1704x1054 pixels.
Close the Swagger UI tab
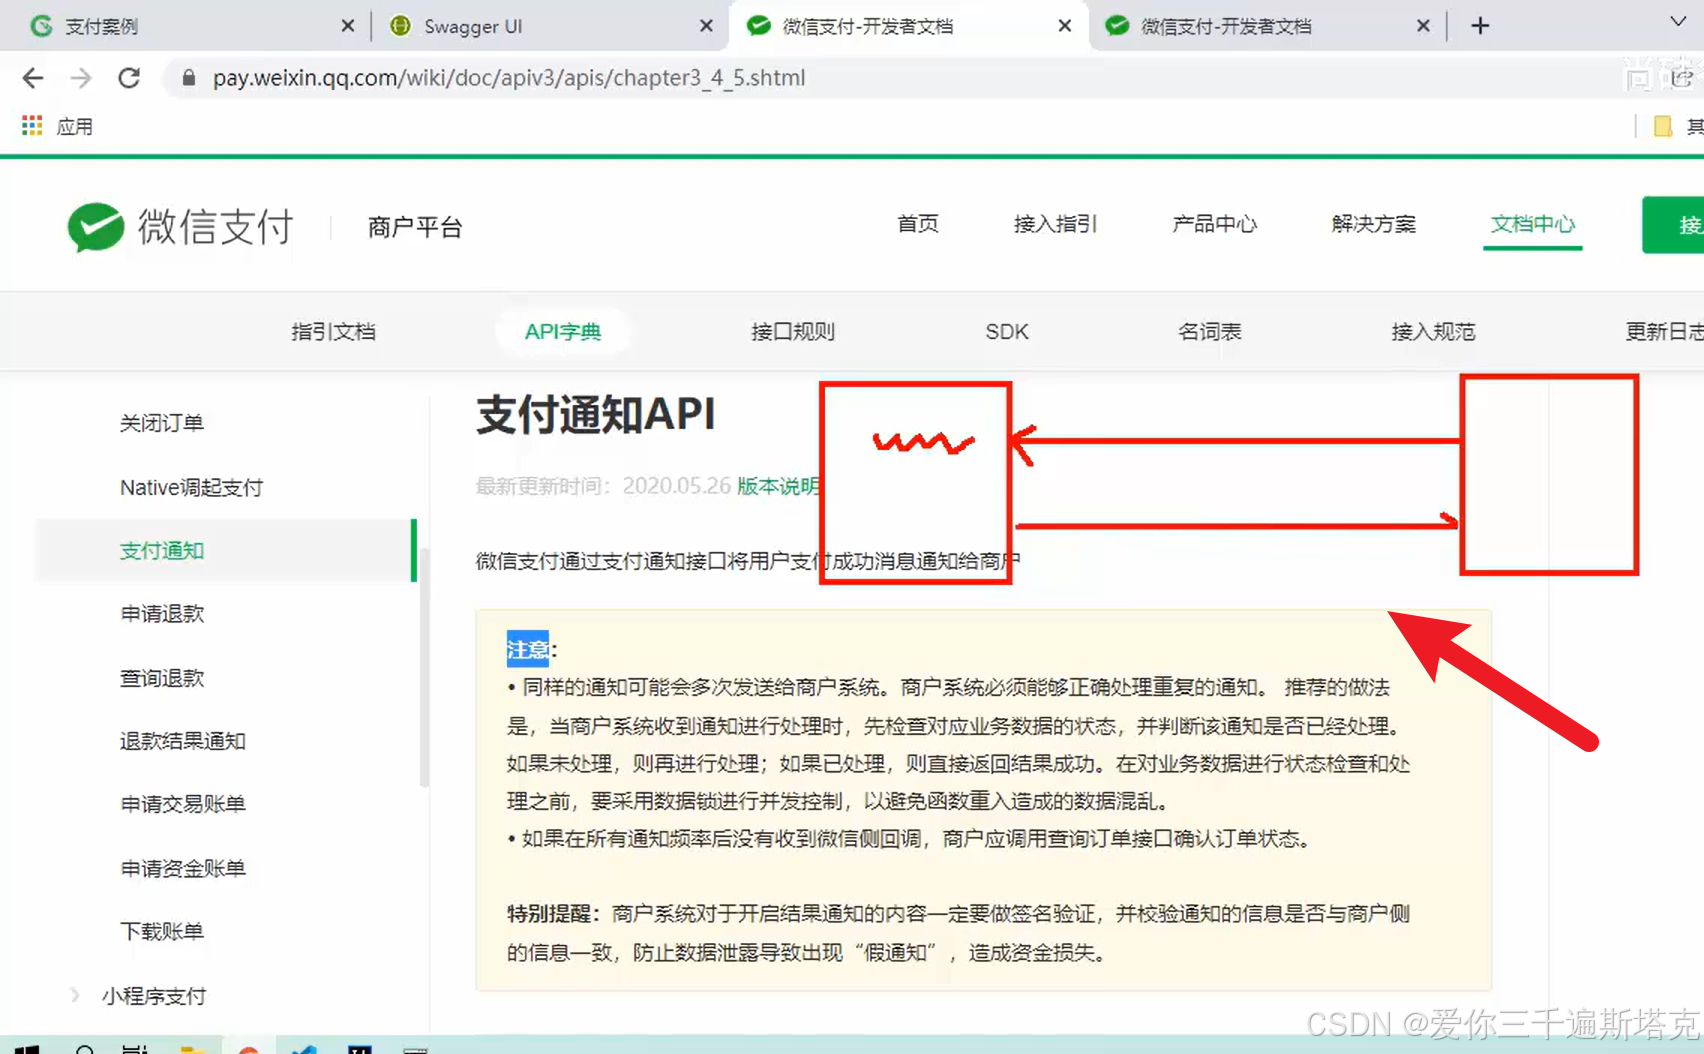706,26
